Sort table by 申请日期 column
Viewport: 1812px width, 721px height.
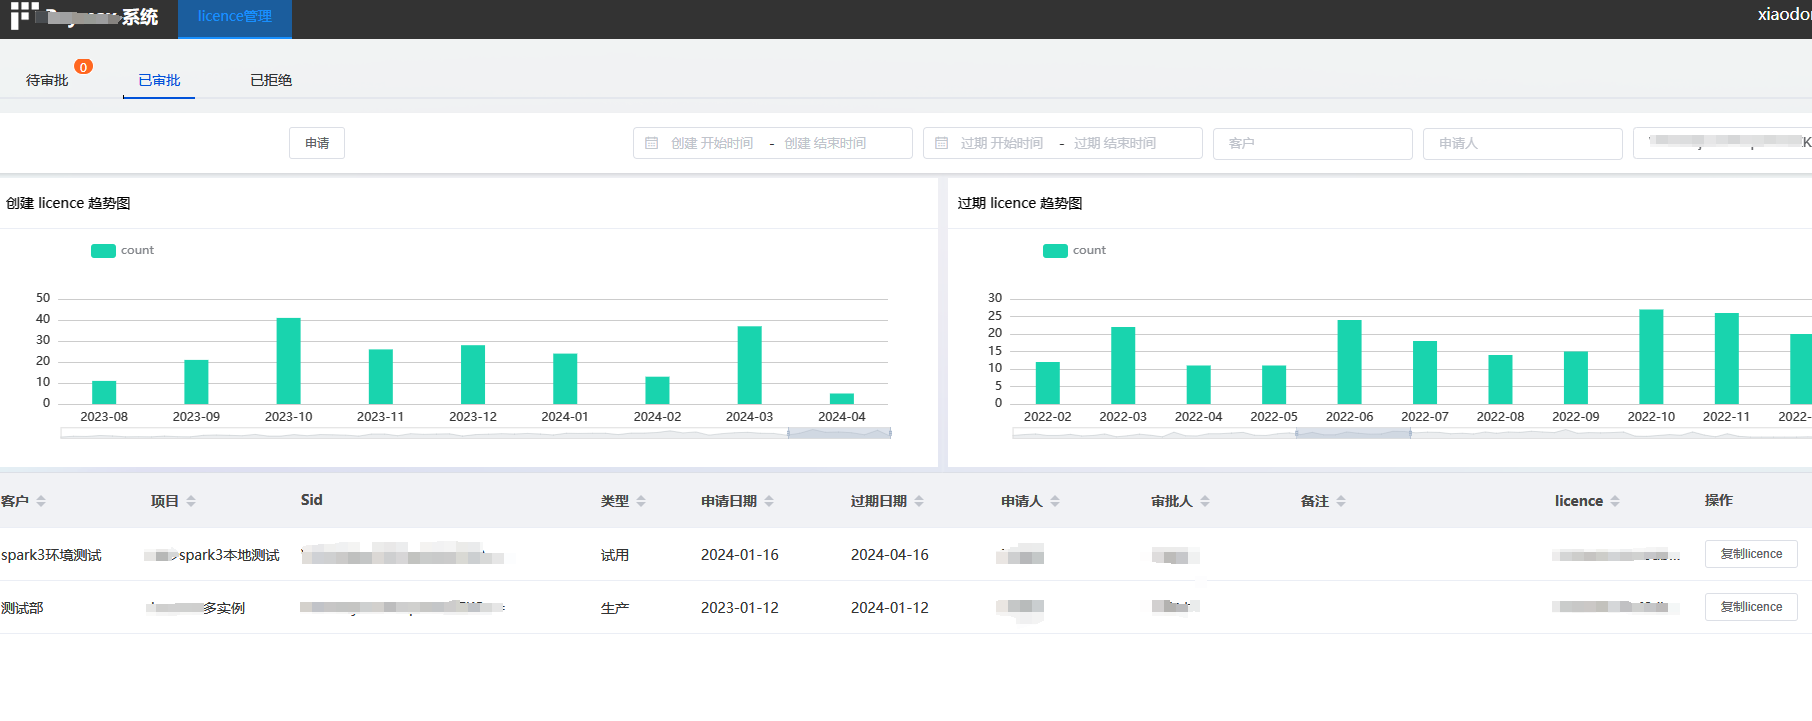click(x=769, y=501)
